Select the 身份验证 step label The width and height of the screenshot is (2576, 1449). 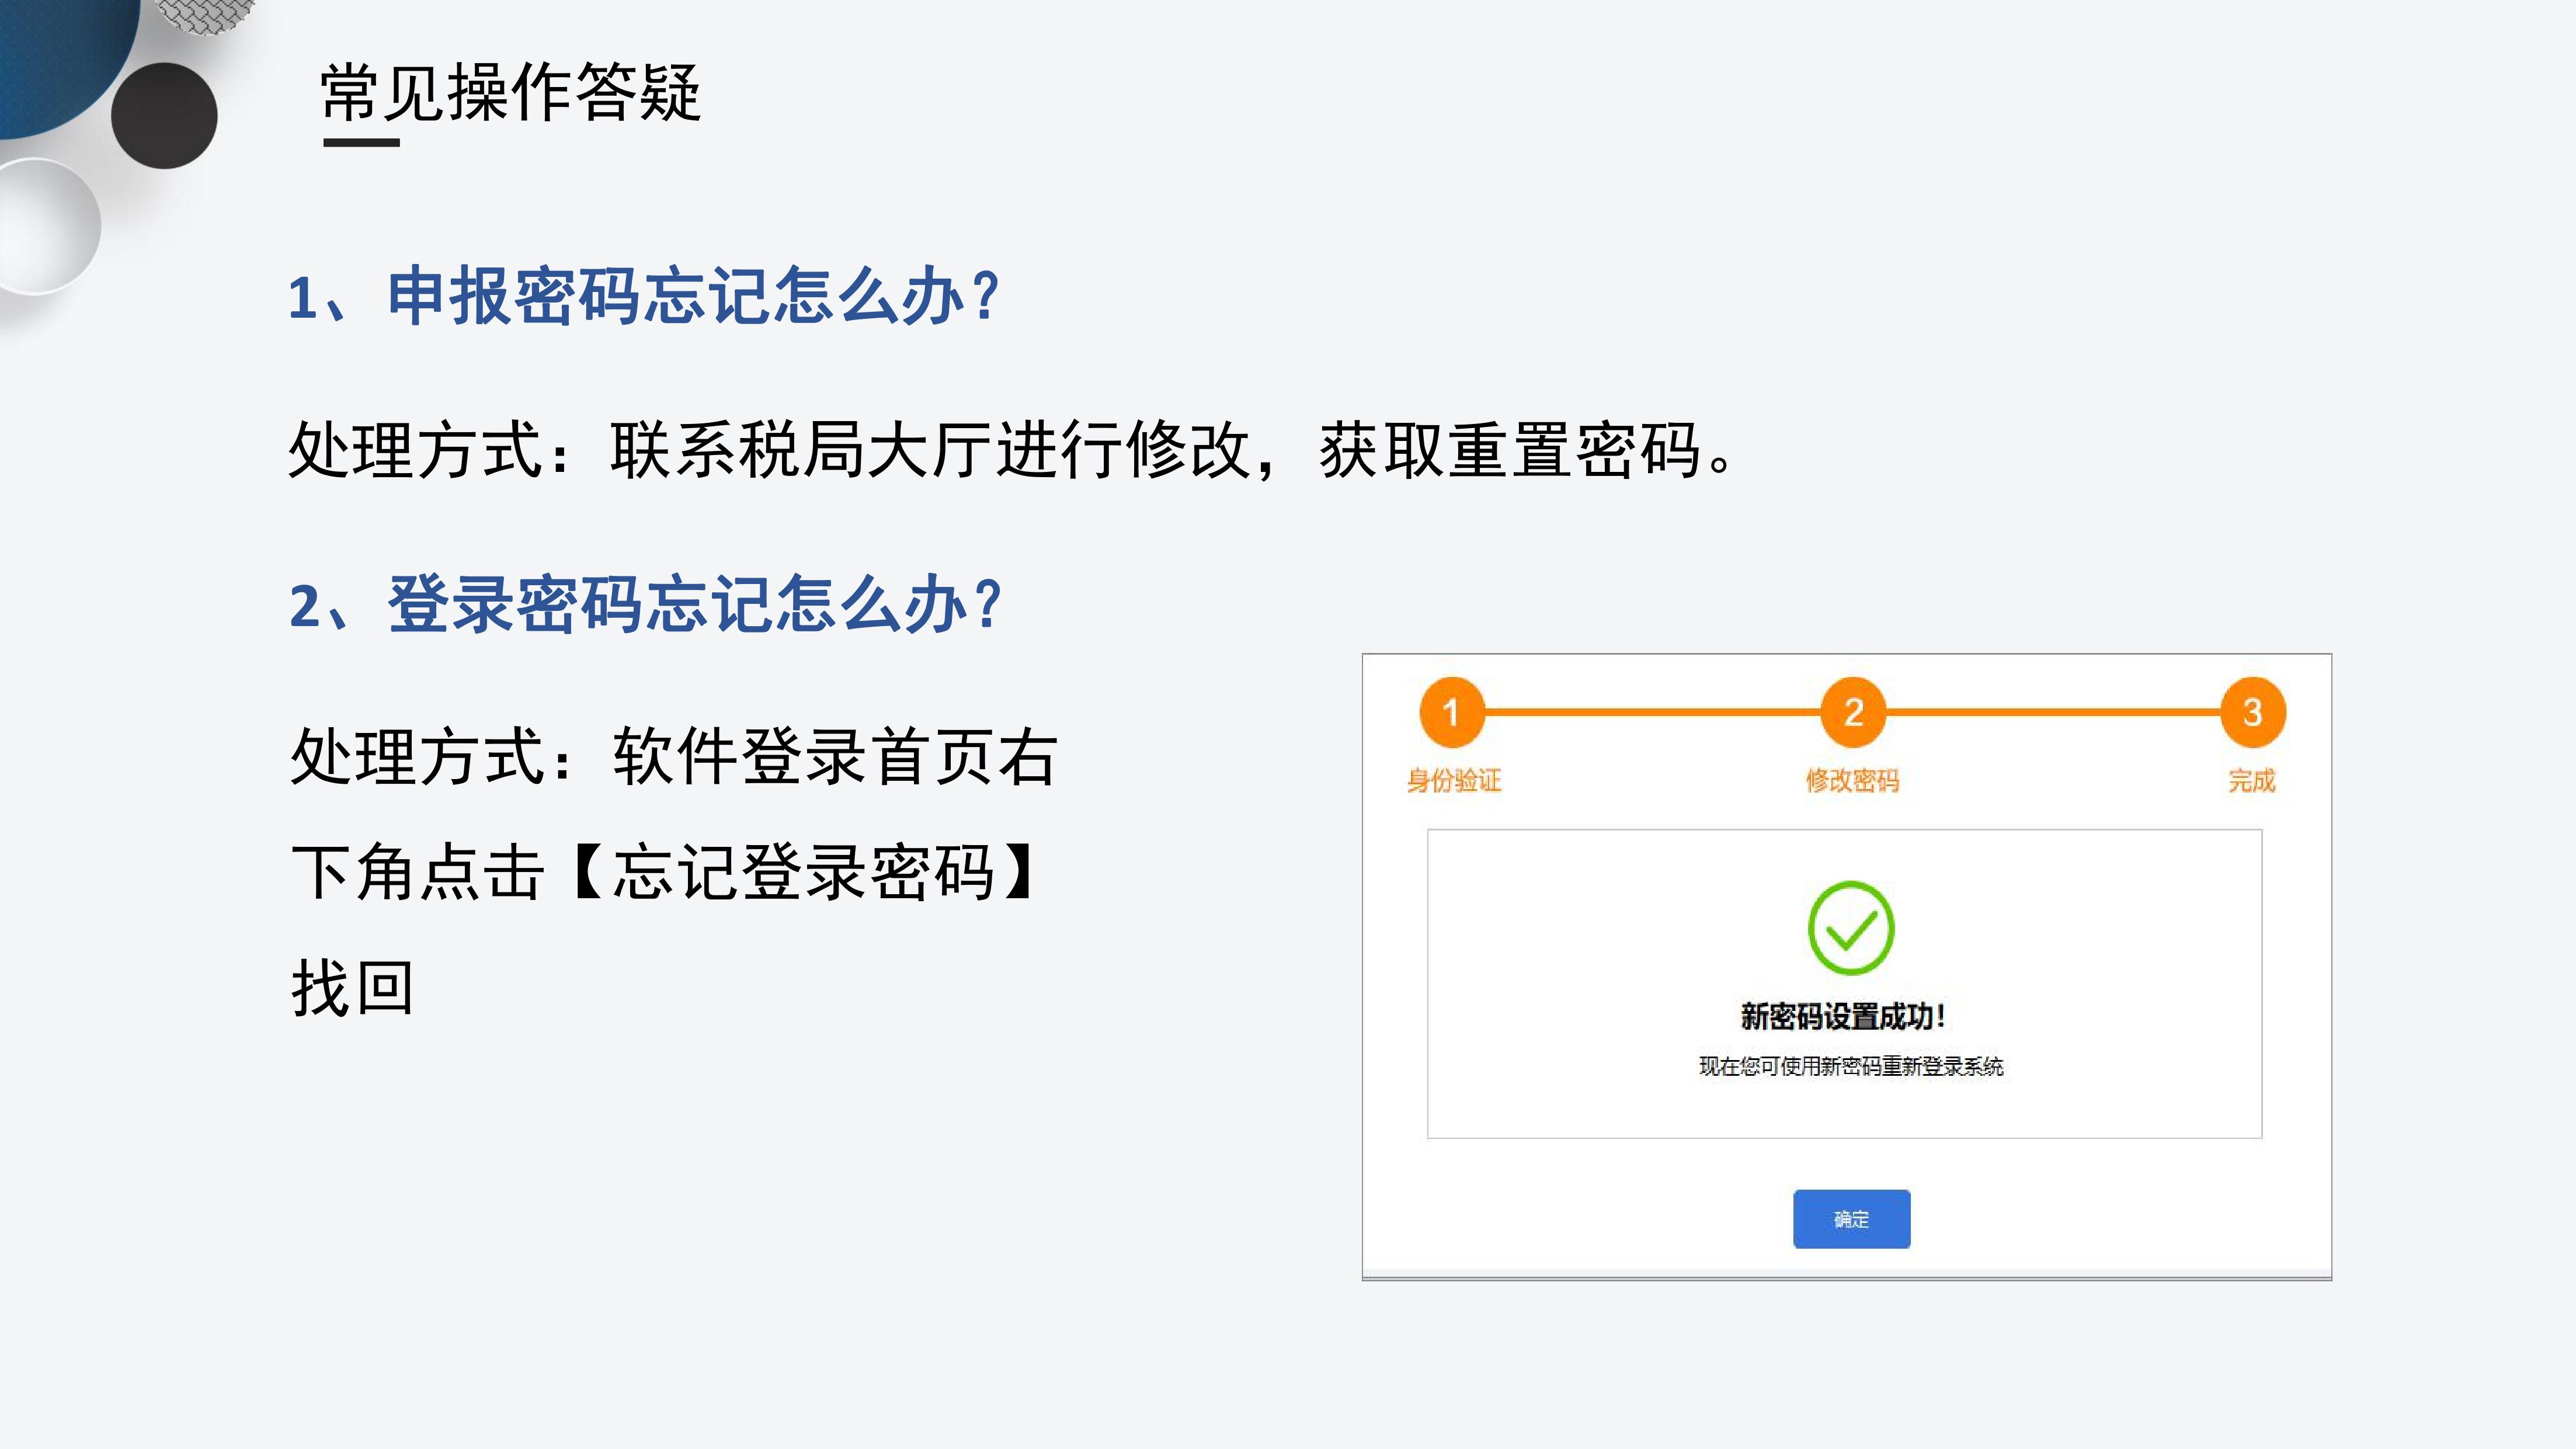[x=1454, y=781]
